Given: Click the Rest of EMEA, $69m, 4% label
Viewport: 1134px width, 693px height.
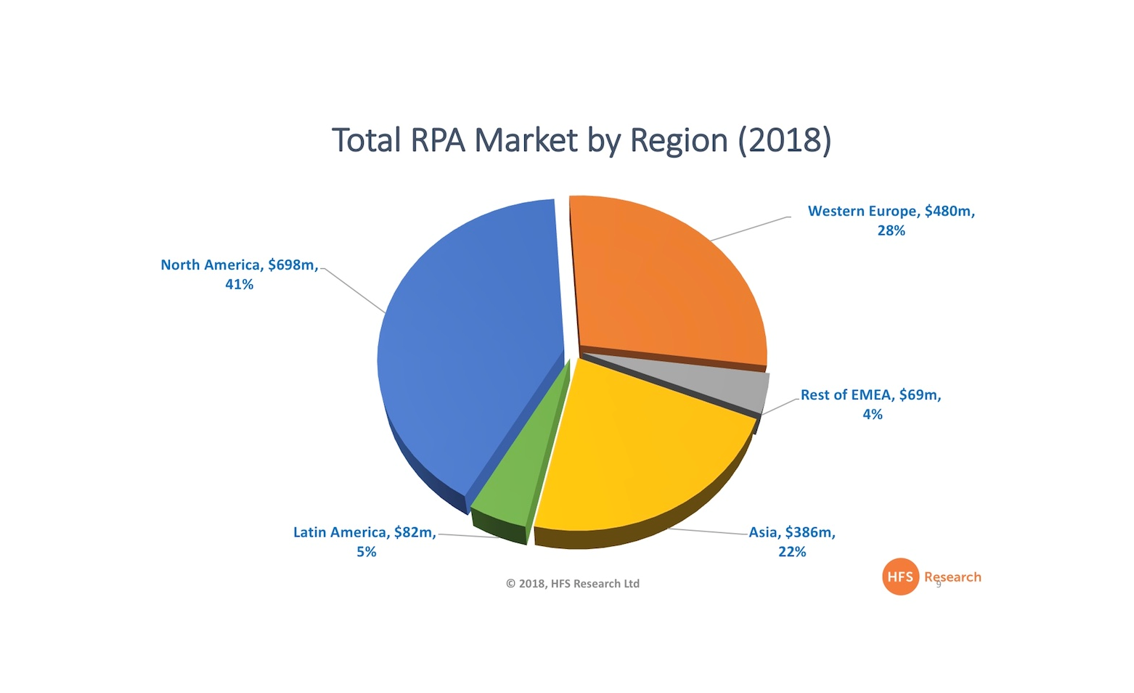Looking at the screenshot, I should (871, 404).
